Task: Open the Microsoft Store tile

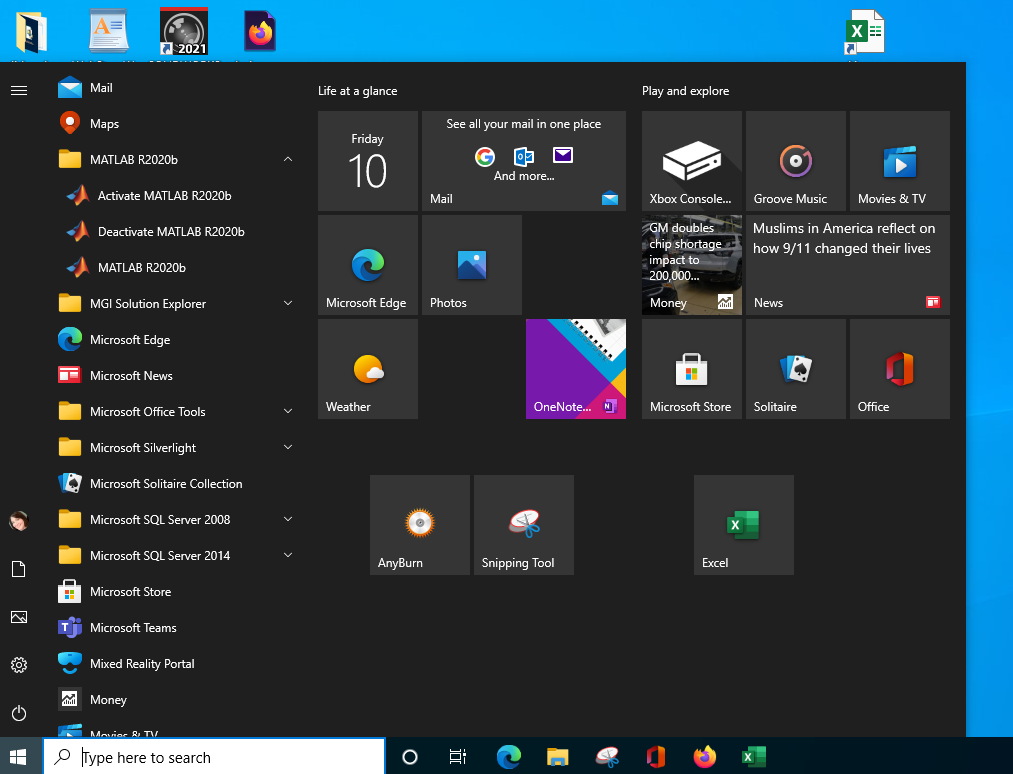Action: click(692, 369)
